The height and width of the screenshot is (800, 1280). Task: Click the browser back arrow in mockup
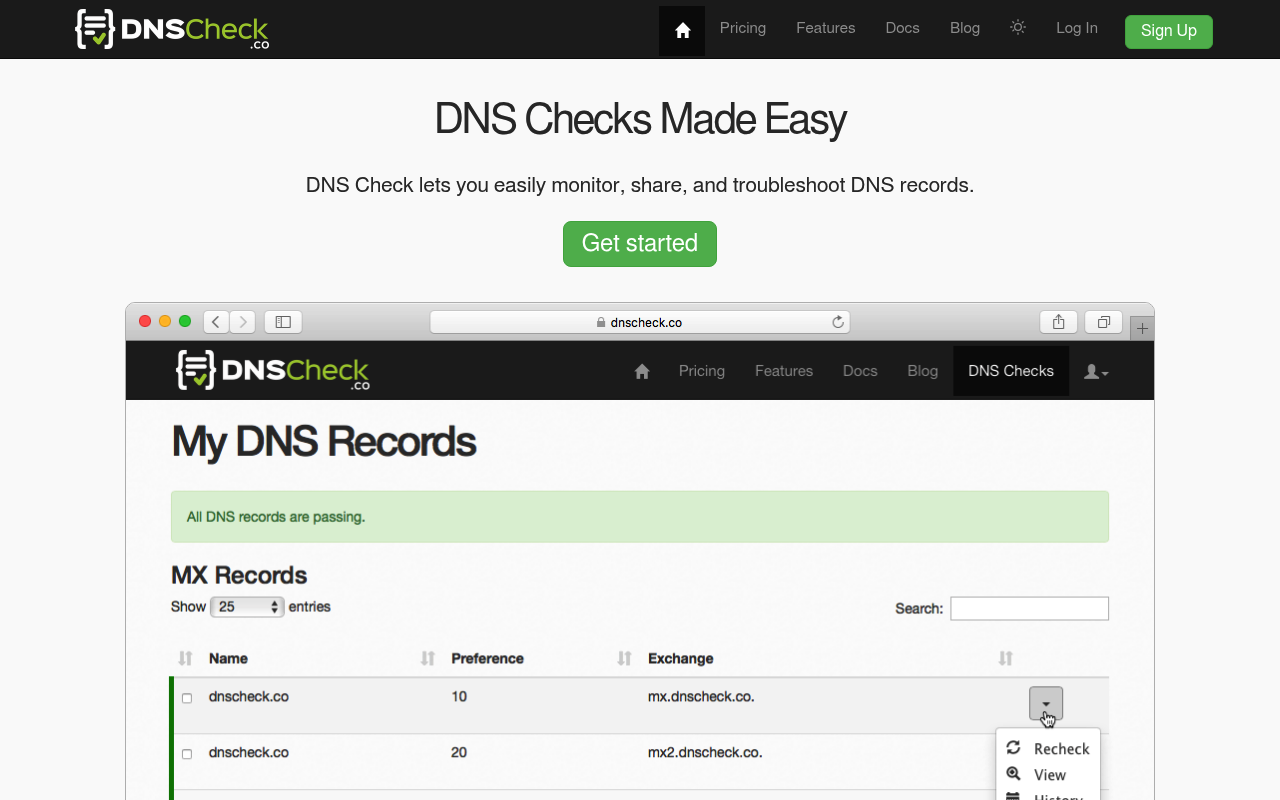pyautogui.click(x=216, y=322)
